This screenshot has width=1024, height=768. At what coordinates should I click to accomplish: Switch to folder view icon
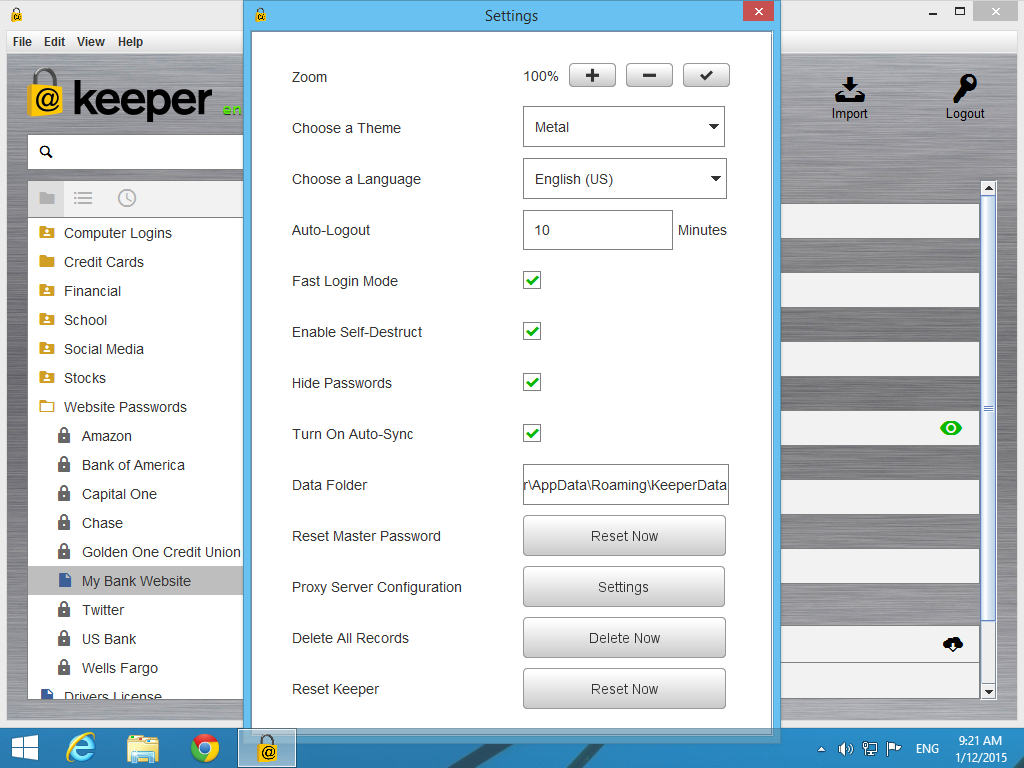(46, 198)
